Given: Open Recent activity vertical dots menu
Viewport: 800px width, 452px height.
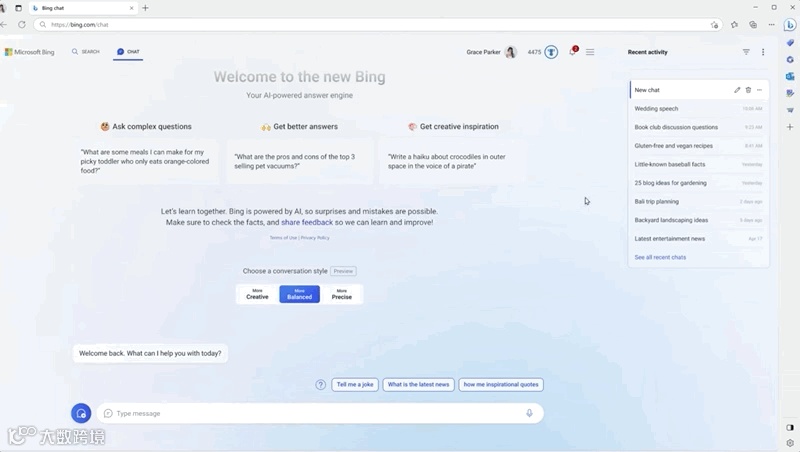Looking at the screenshot, I should click(763, 52).
